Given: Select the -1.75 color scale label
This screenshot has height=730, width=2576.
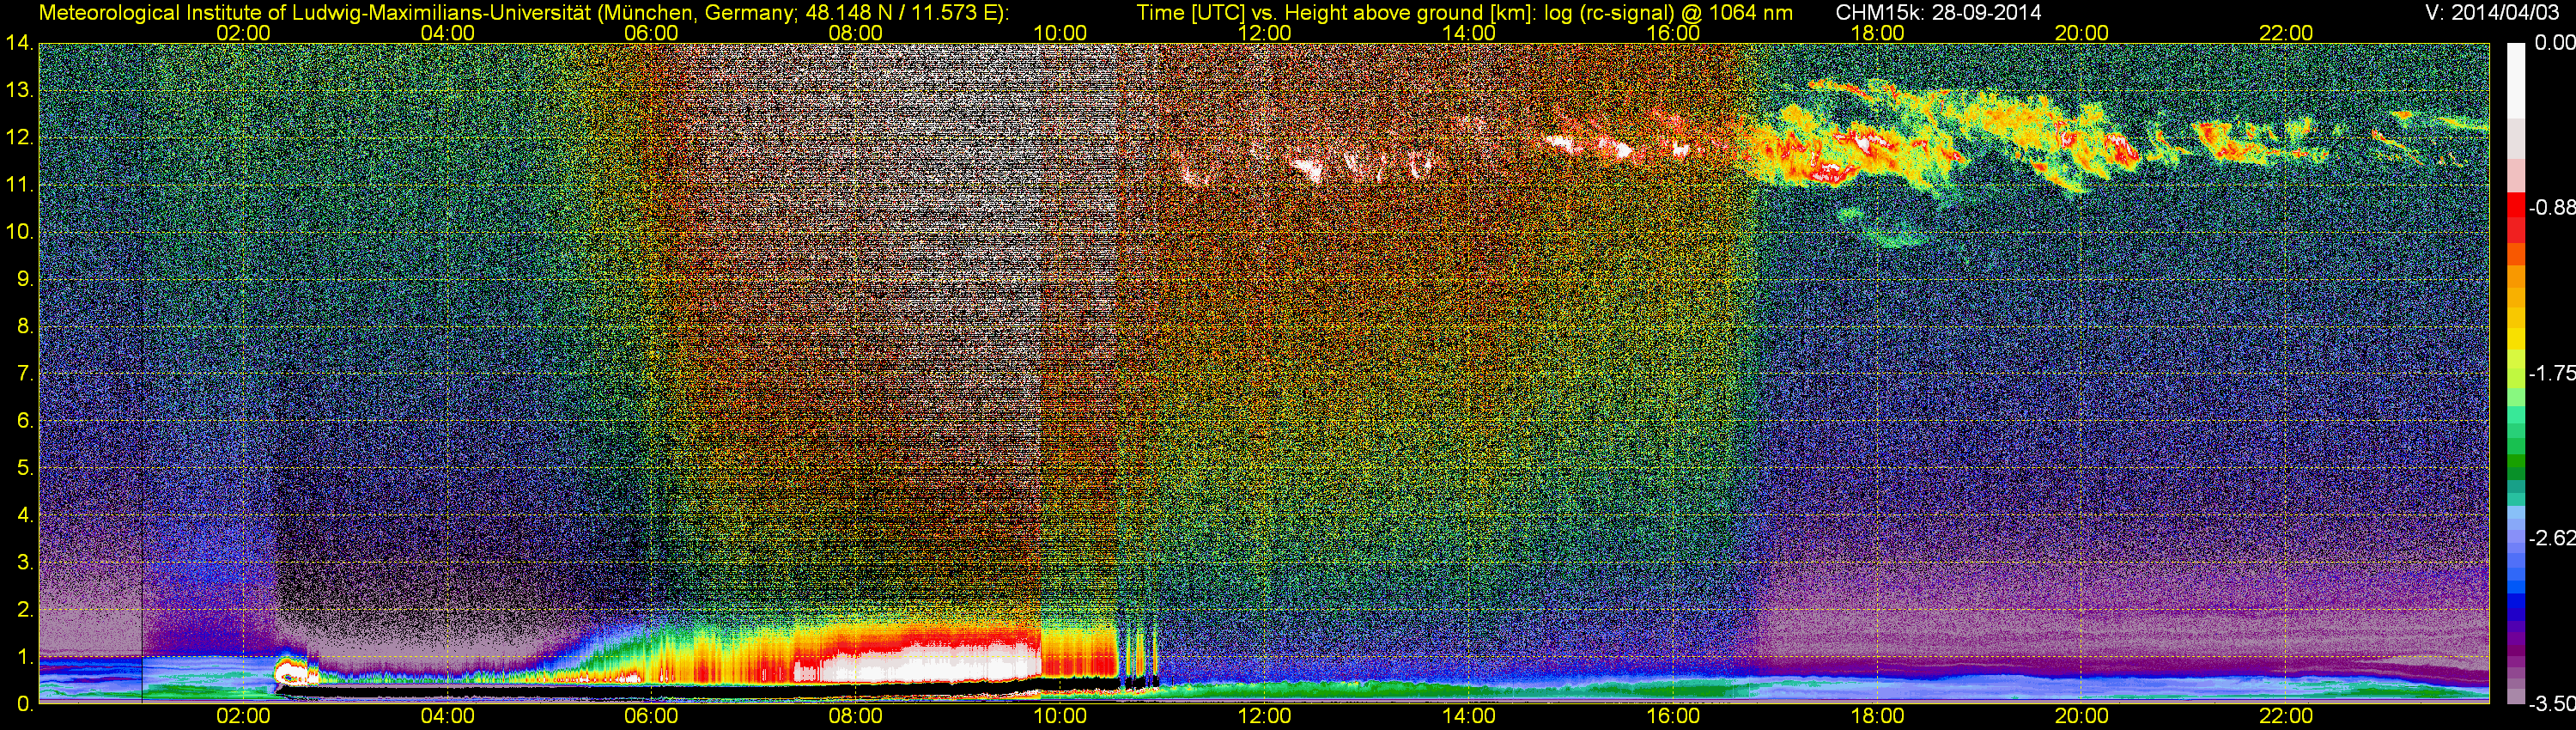Looking at the screenshot, I should [x=2551, y=373].
